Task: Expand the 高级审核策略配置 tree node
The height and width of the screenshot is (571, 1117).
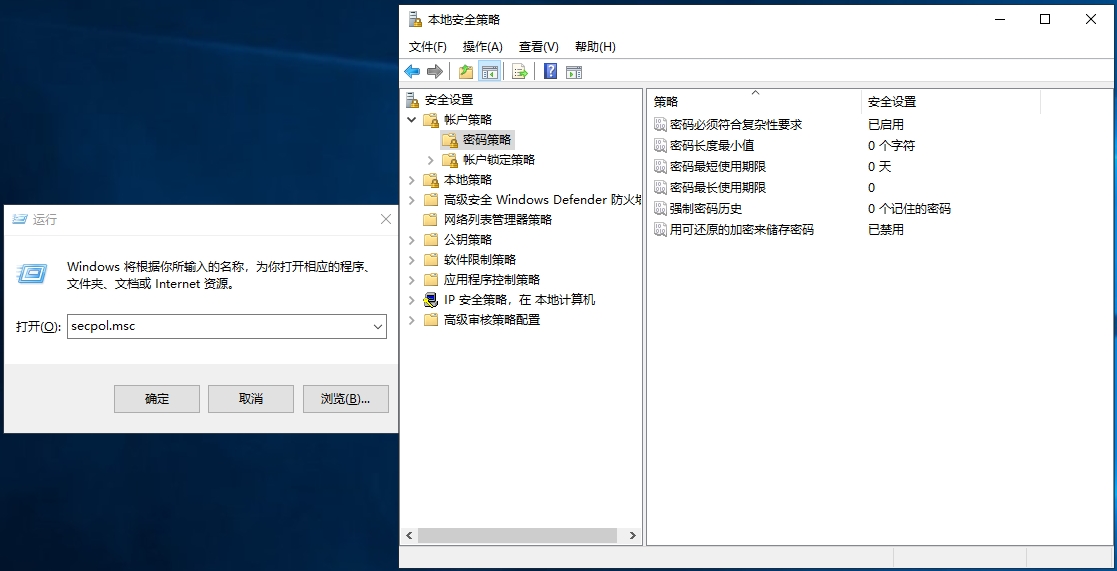Action: coord(412,320)
